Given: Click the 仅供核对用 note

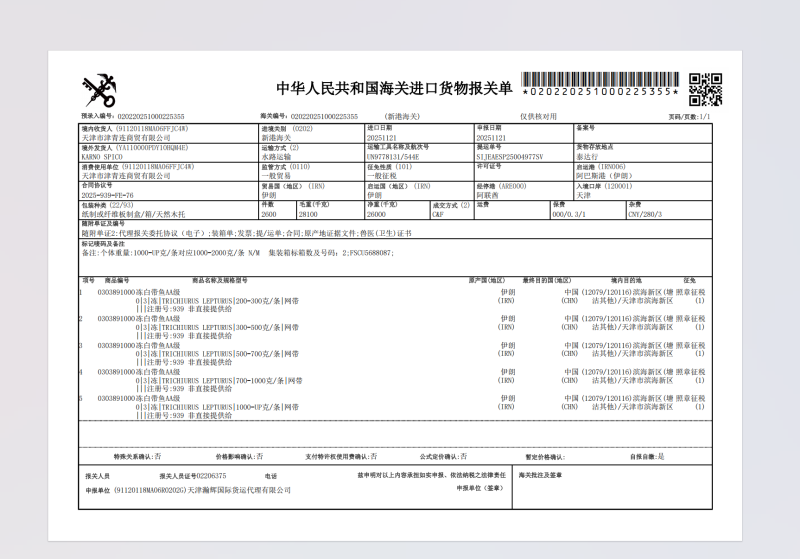Looking at the screenshot, I should [538, 117].
